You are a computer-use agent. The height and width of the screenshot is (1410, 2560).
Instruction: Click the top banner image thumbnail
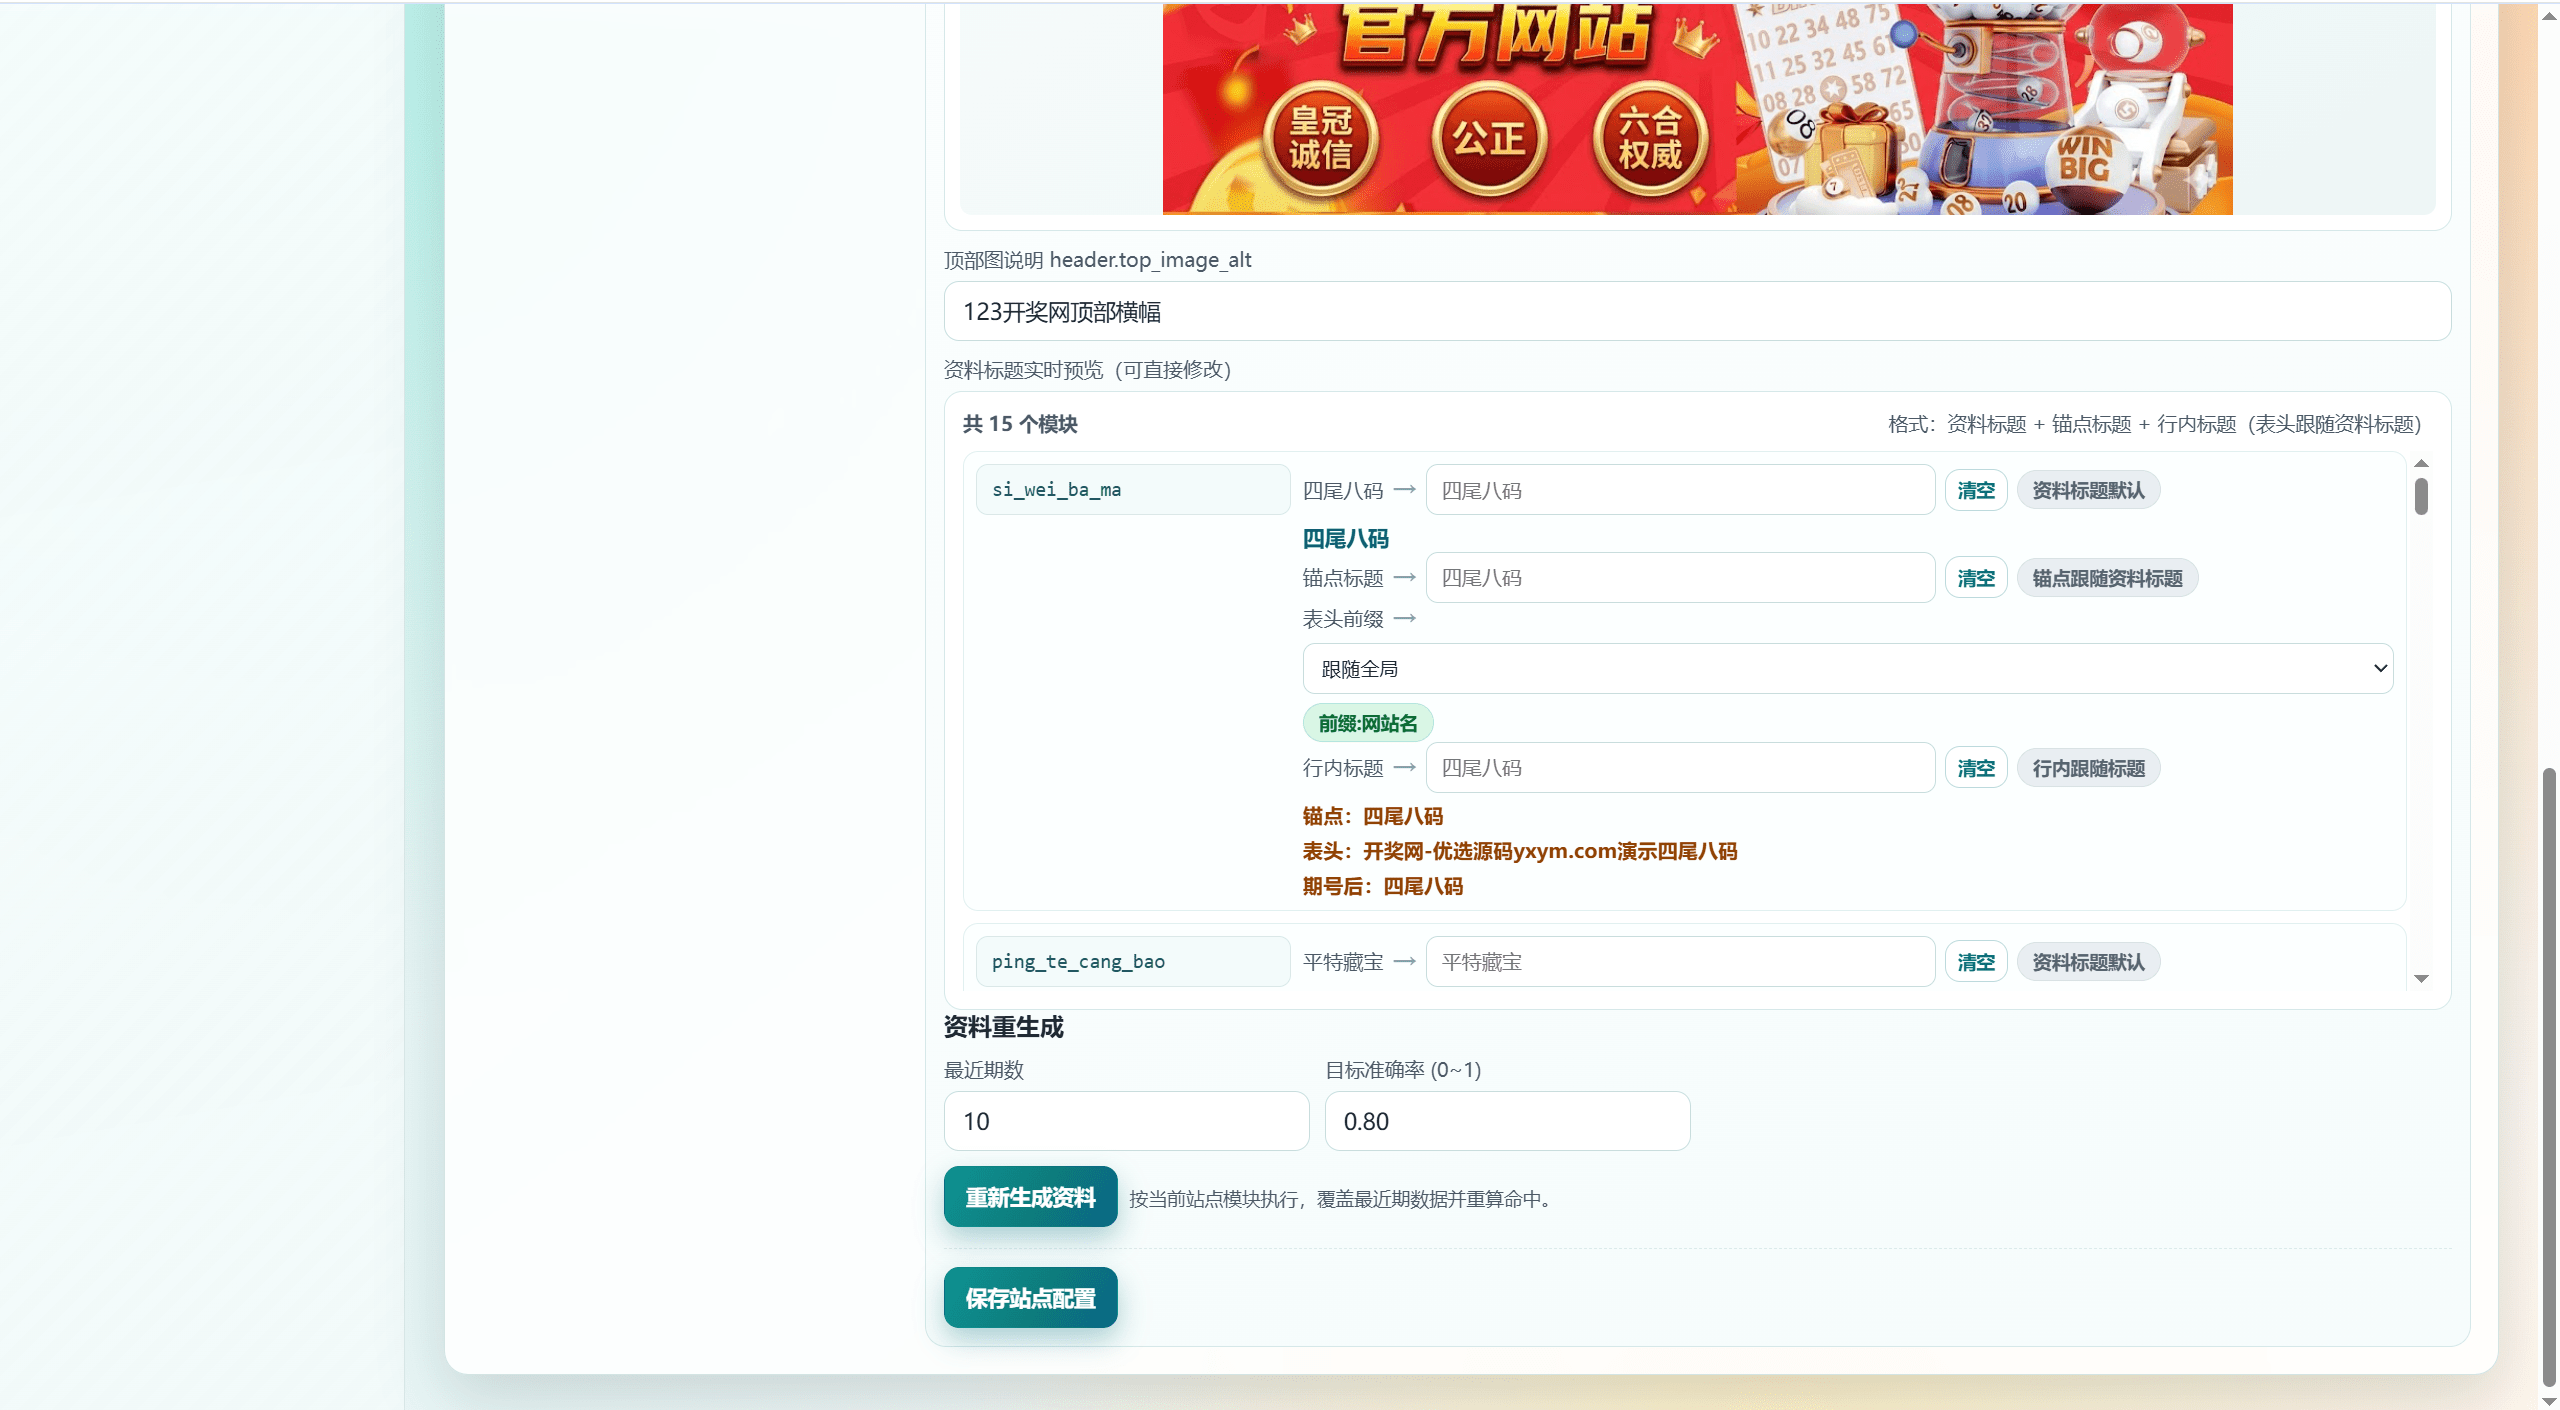point(1697,108)
